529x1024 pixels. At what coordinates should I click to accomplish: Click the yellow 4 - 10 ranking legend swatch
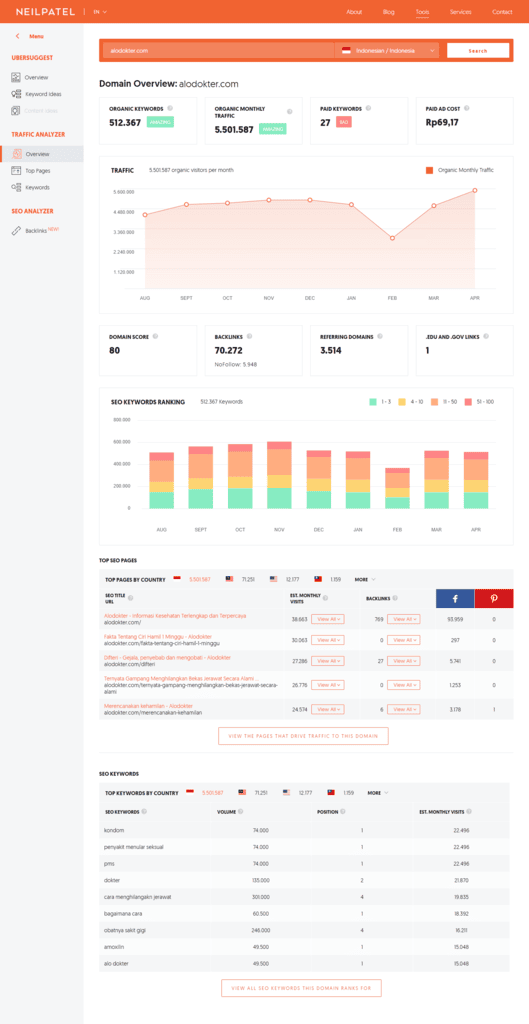pyautogui.click(x=403, y=402)
